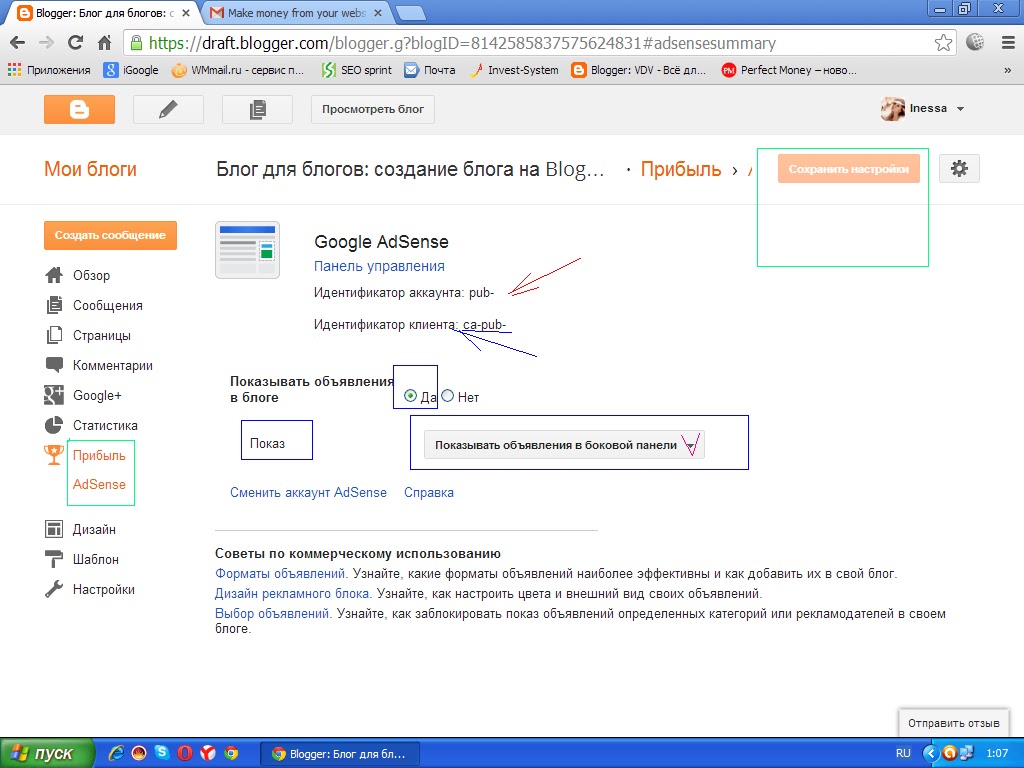Open the Форматы объявлений link
This screenshot has width=1024, height=768.
[280, 573]
